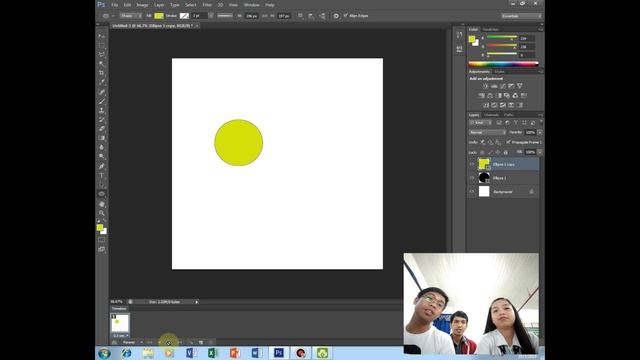Duplicate the selected frame in the Timeline
Image resolution: width=640 pixels, height=360 pixels.
click(x=201, y=342)
